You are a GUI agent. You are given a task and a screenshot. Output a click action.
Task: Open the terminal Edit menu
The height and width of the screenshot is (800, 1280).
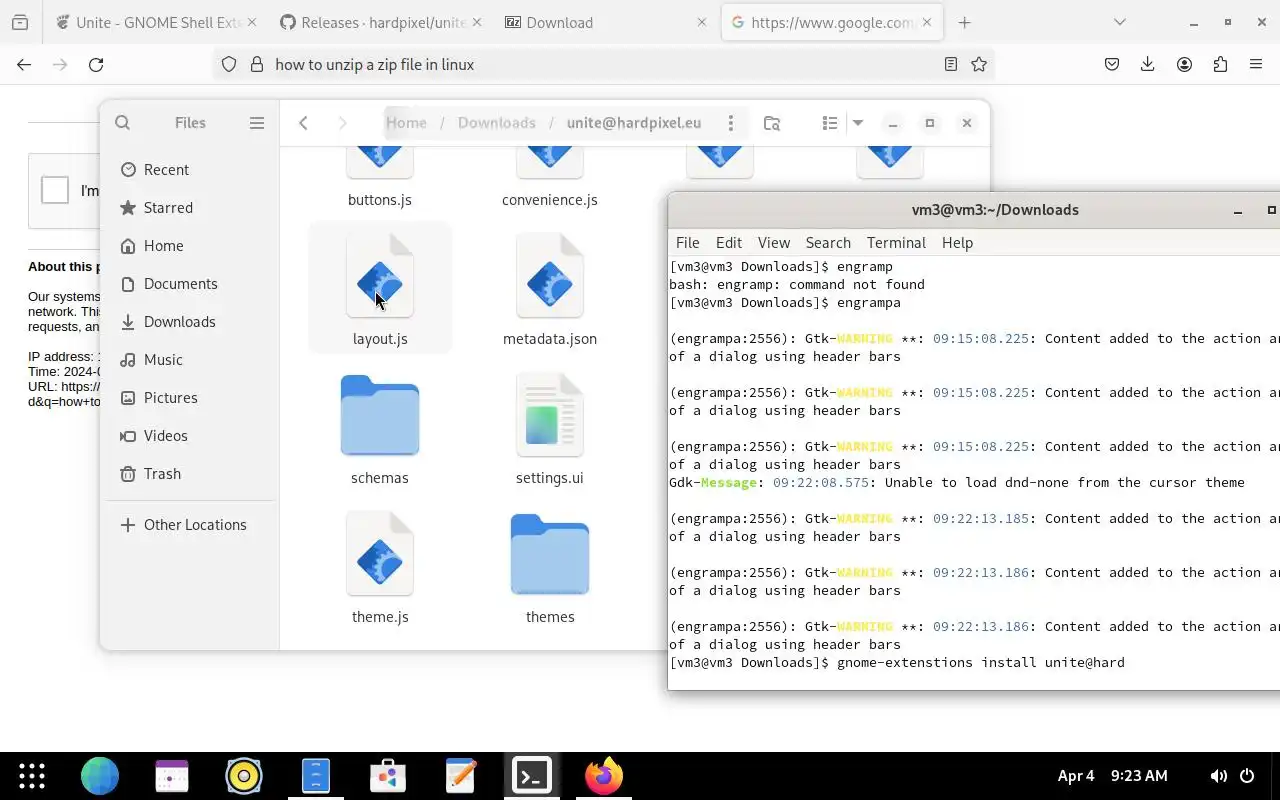pyautogui.click(x=729, y=242)
